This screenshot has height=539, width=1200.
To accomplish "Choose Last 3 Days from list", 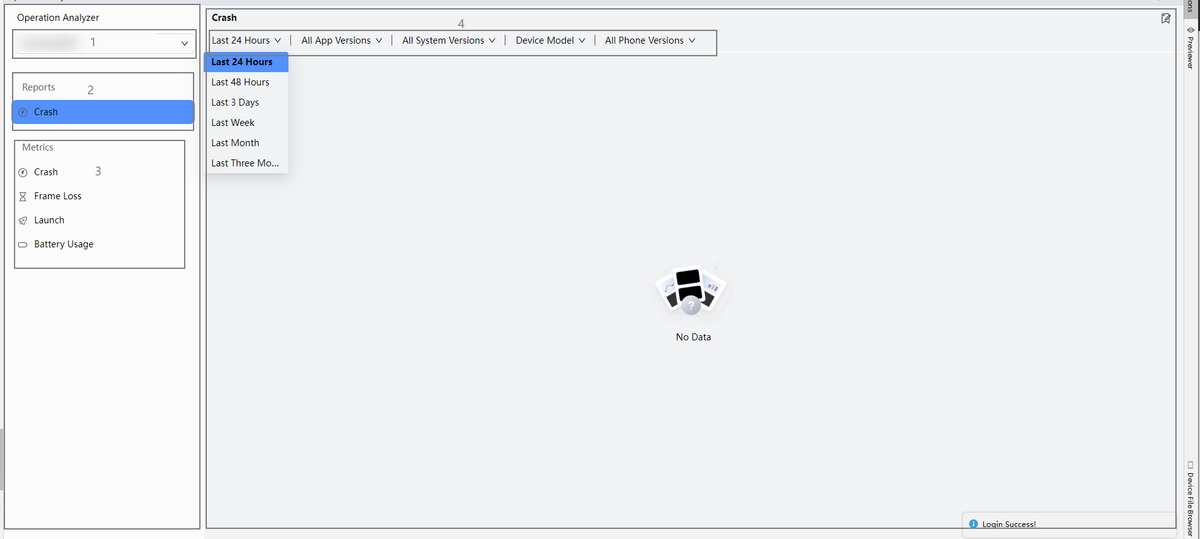I will (235, 103).
